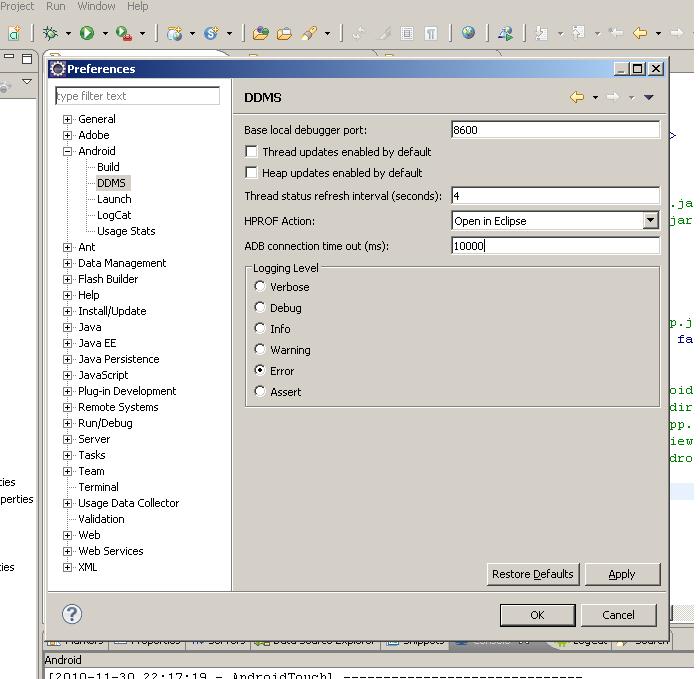The image size is (700, 679).
Task: Select Error logging level
Action: (x=260, y=370)
